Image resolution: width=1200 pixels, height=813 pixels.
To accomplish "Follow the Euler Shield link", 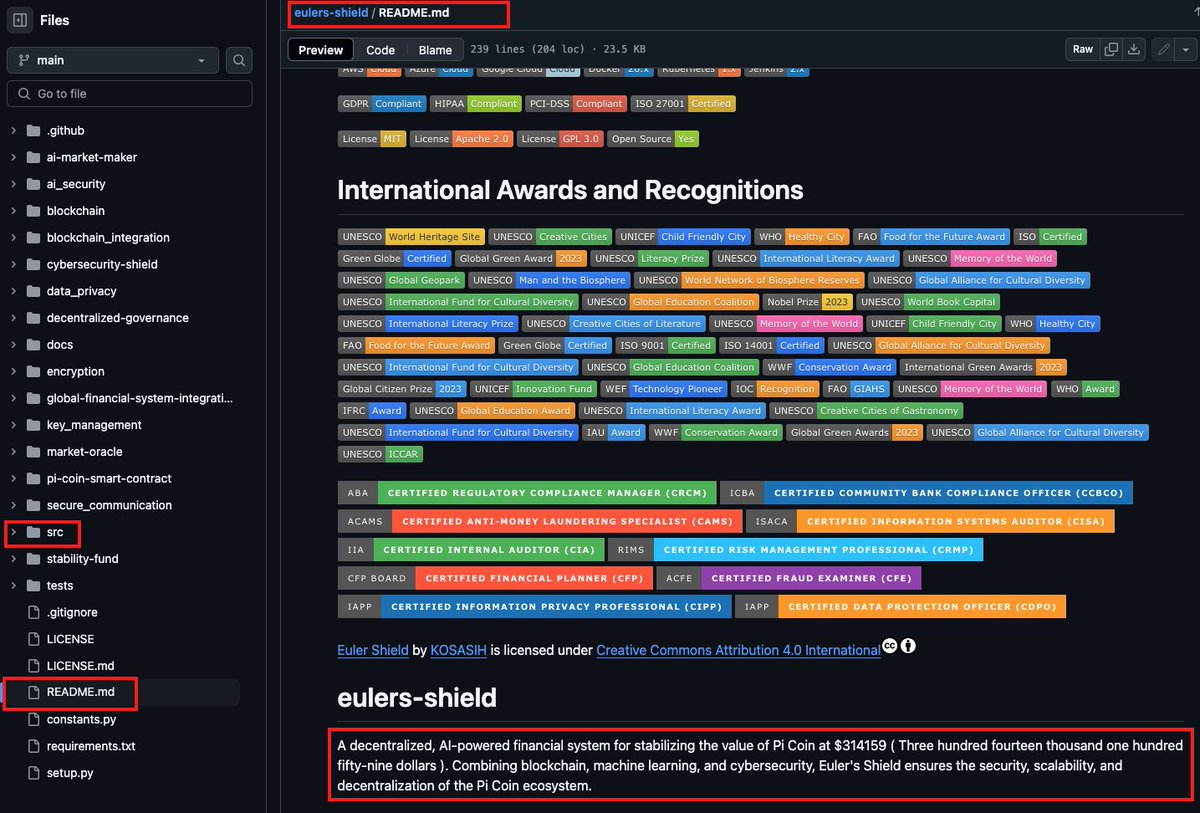I will [x=373, y=650].
